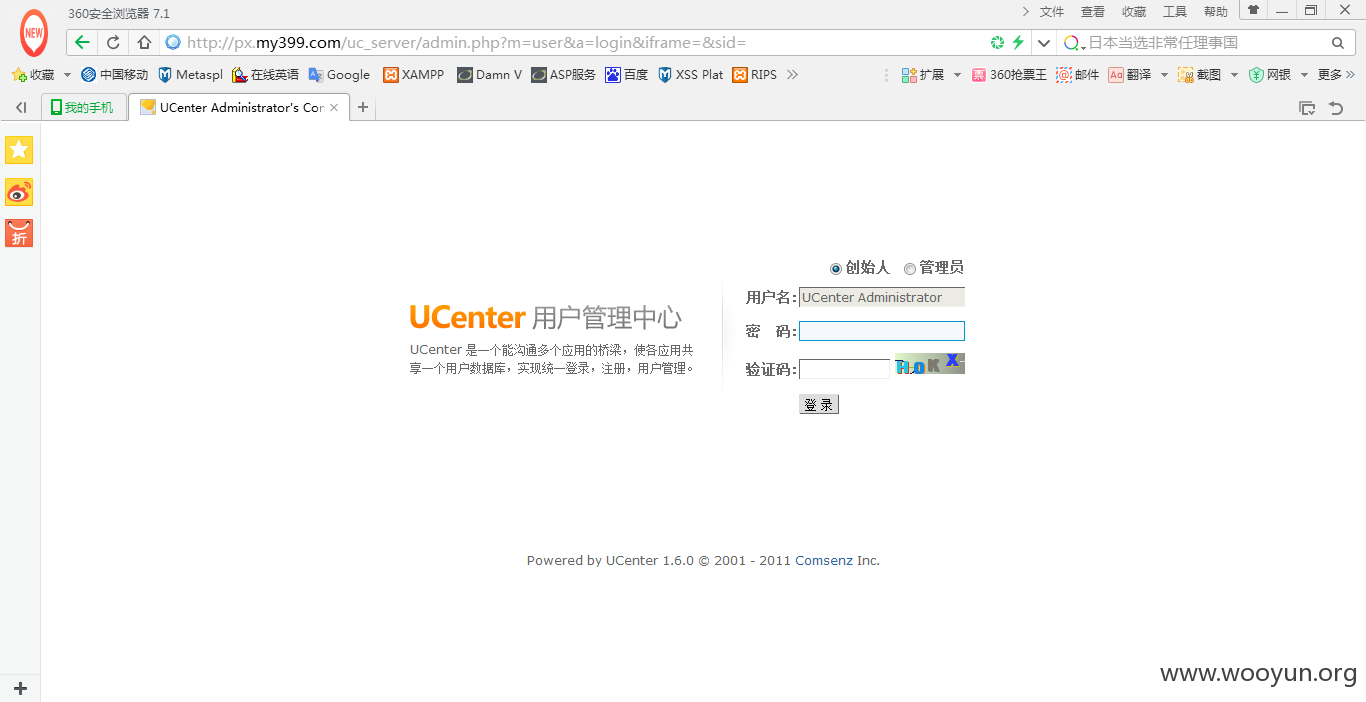Image resolution: width=1366 pixels, height=702 pixels.
Task: Focus the 密码 password field
Action: click(x=881, y=331)
